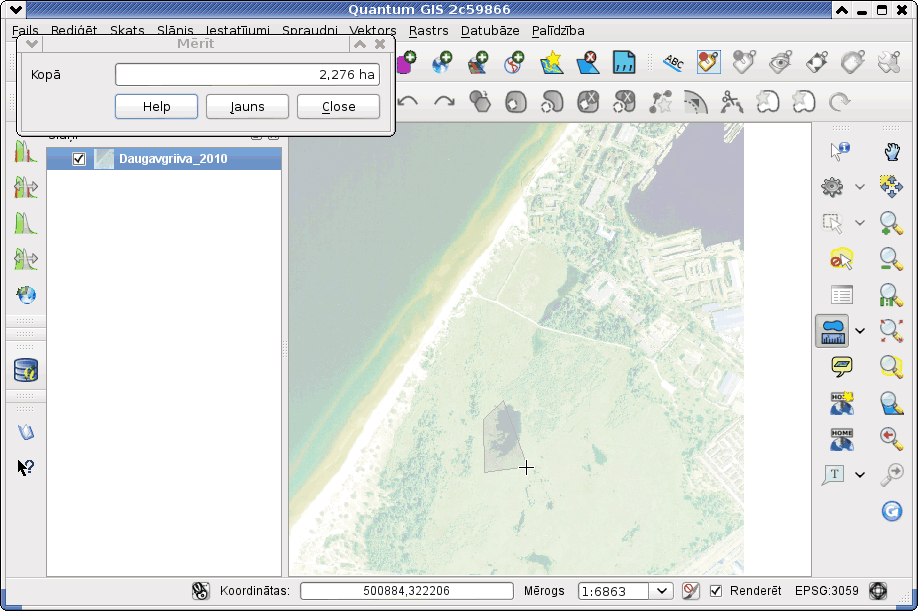918x611 pixels.
Task: Open the Datubāze menu
Action: point(490,30)
